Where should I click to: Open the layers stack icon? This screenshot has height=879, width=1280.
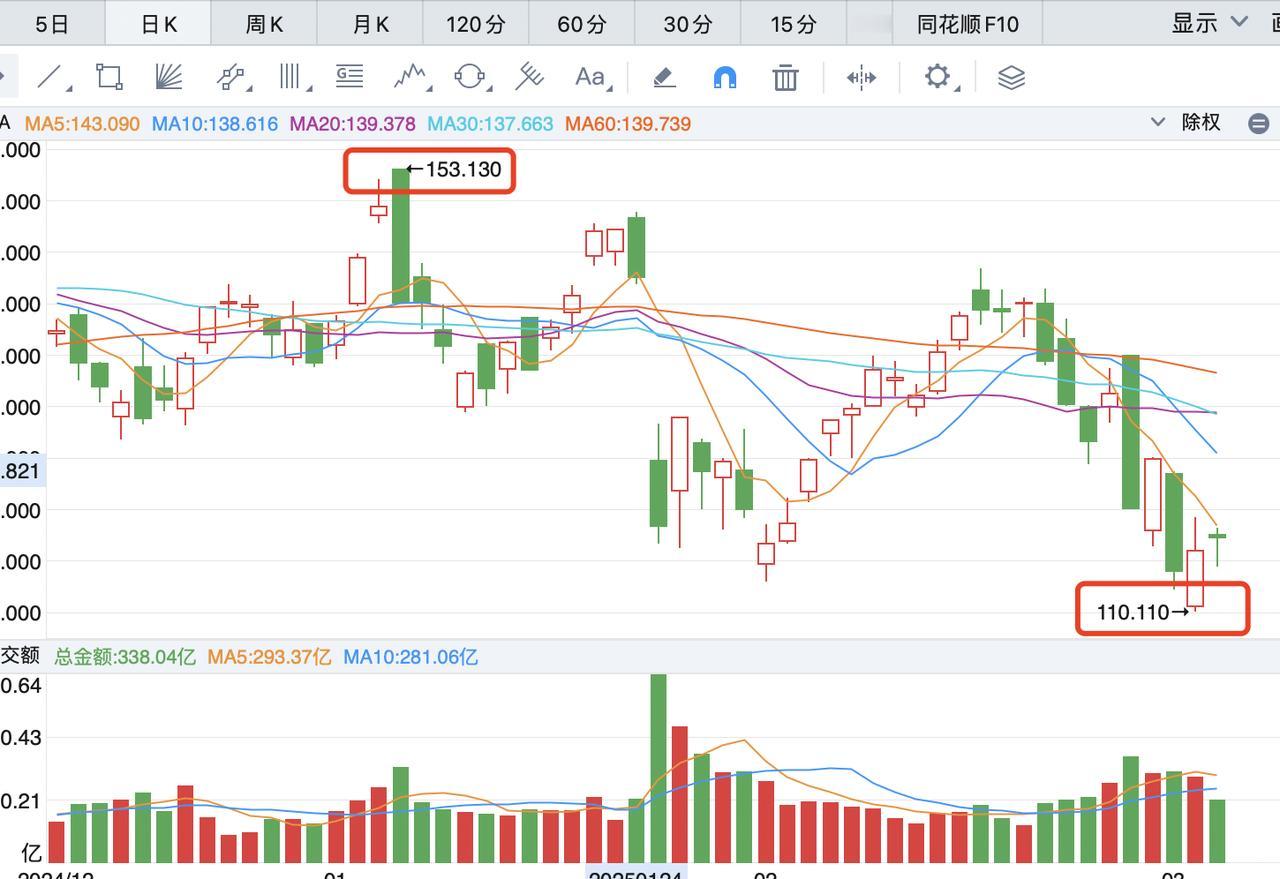tap(1011, 77)
